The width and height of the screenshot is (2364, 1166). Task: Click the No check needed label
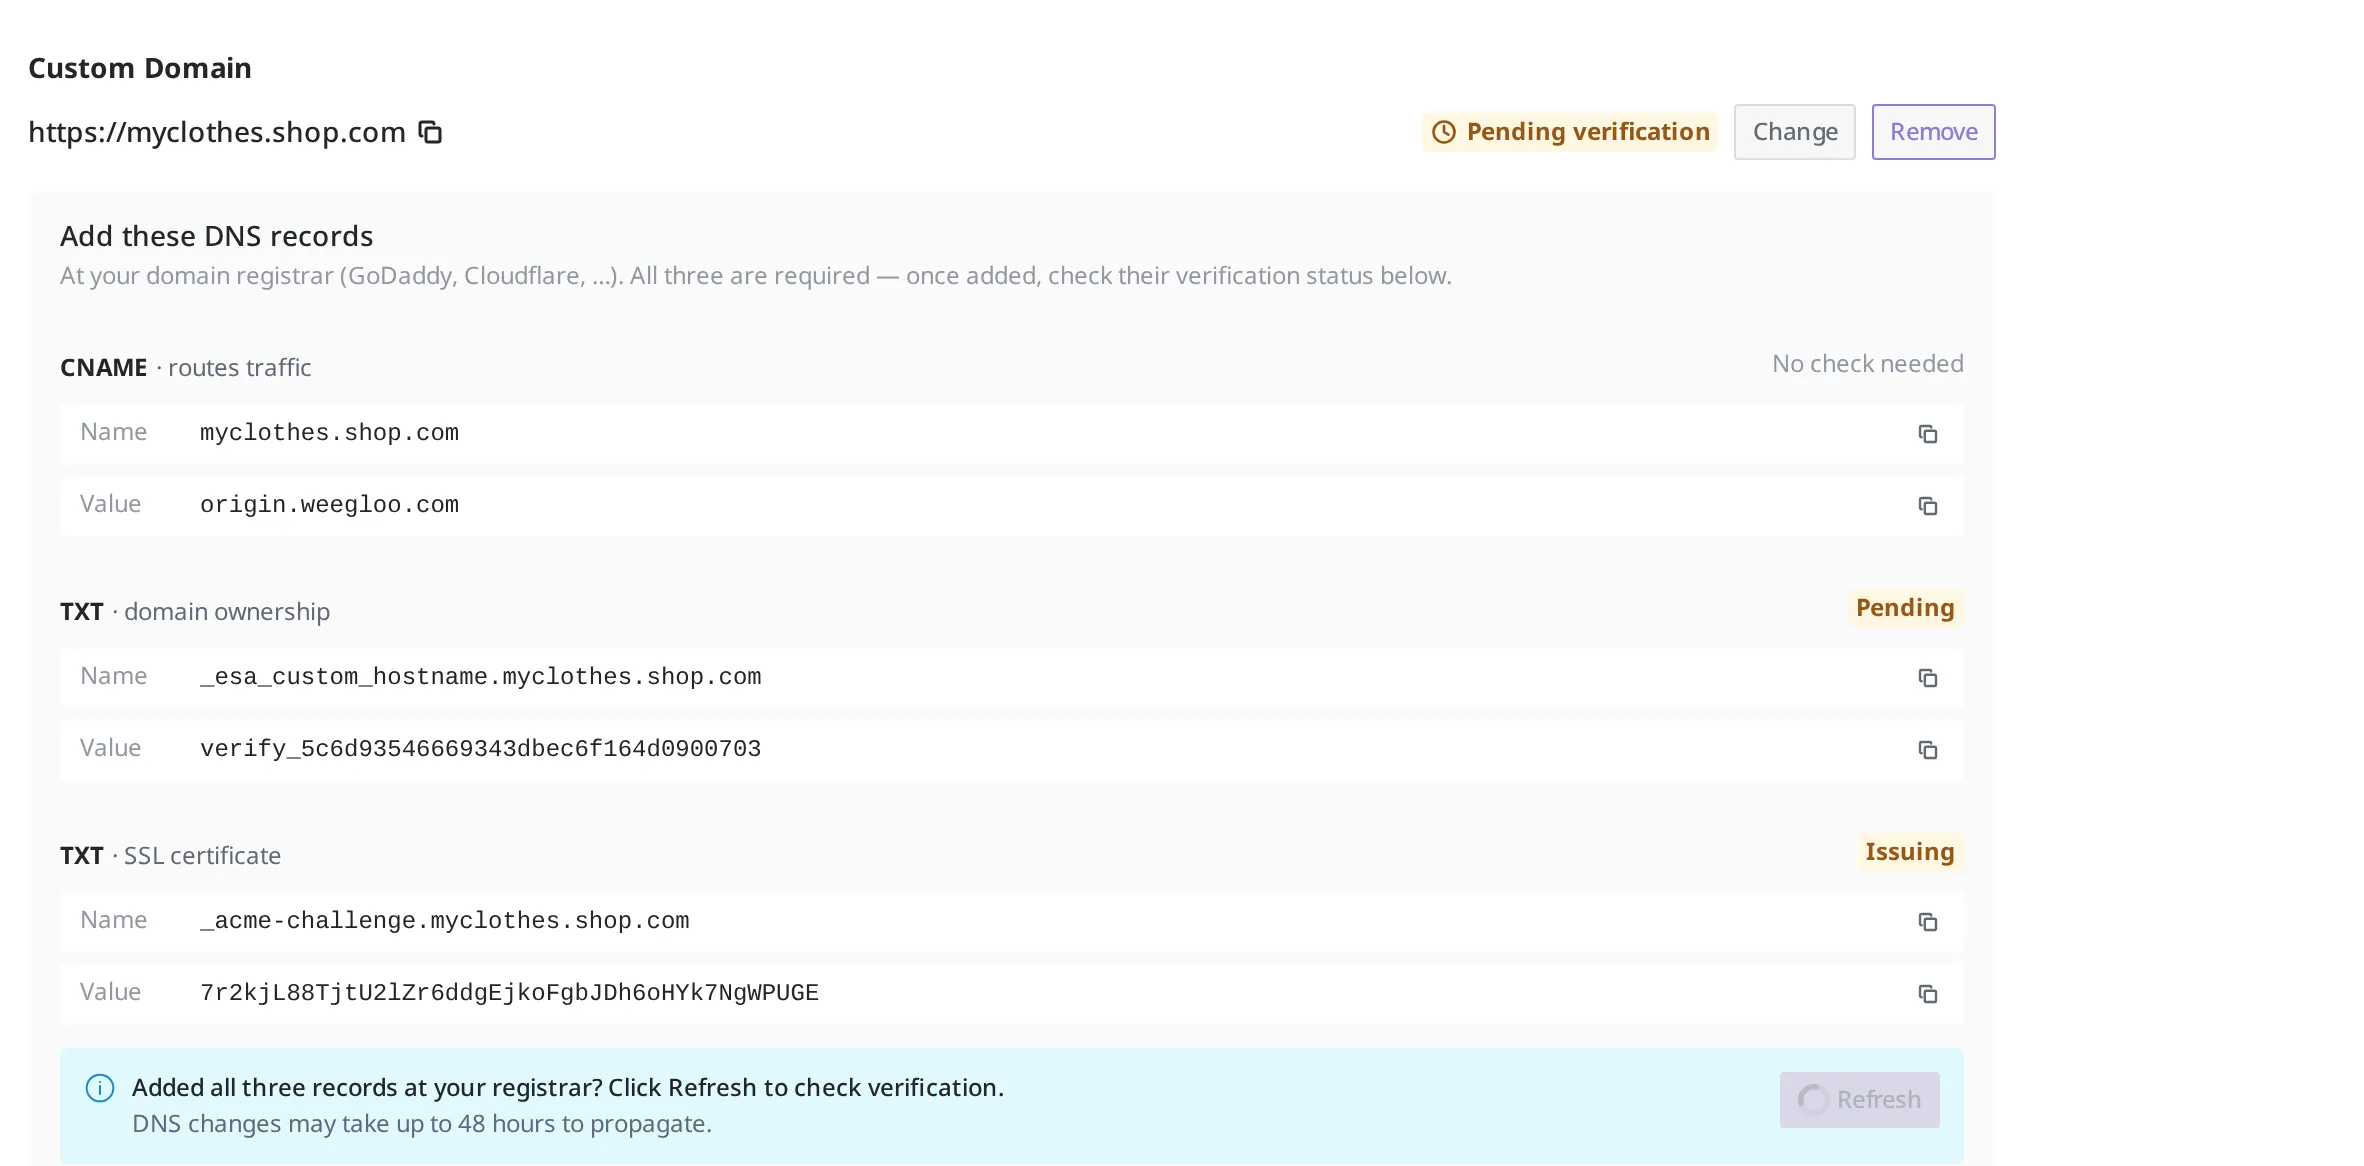[1868, 364]
